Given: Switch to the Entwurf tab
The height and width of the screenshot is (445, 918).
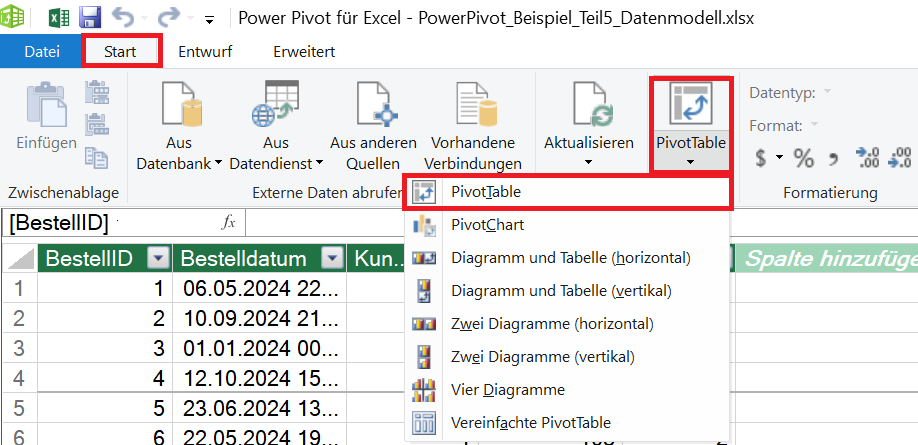Looking at the screenshot, I should pos(205,52).
